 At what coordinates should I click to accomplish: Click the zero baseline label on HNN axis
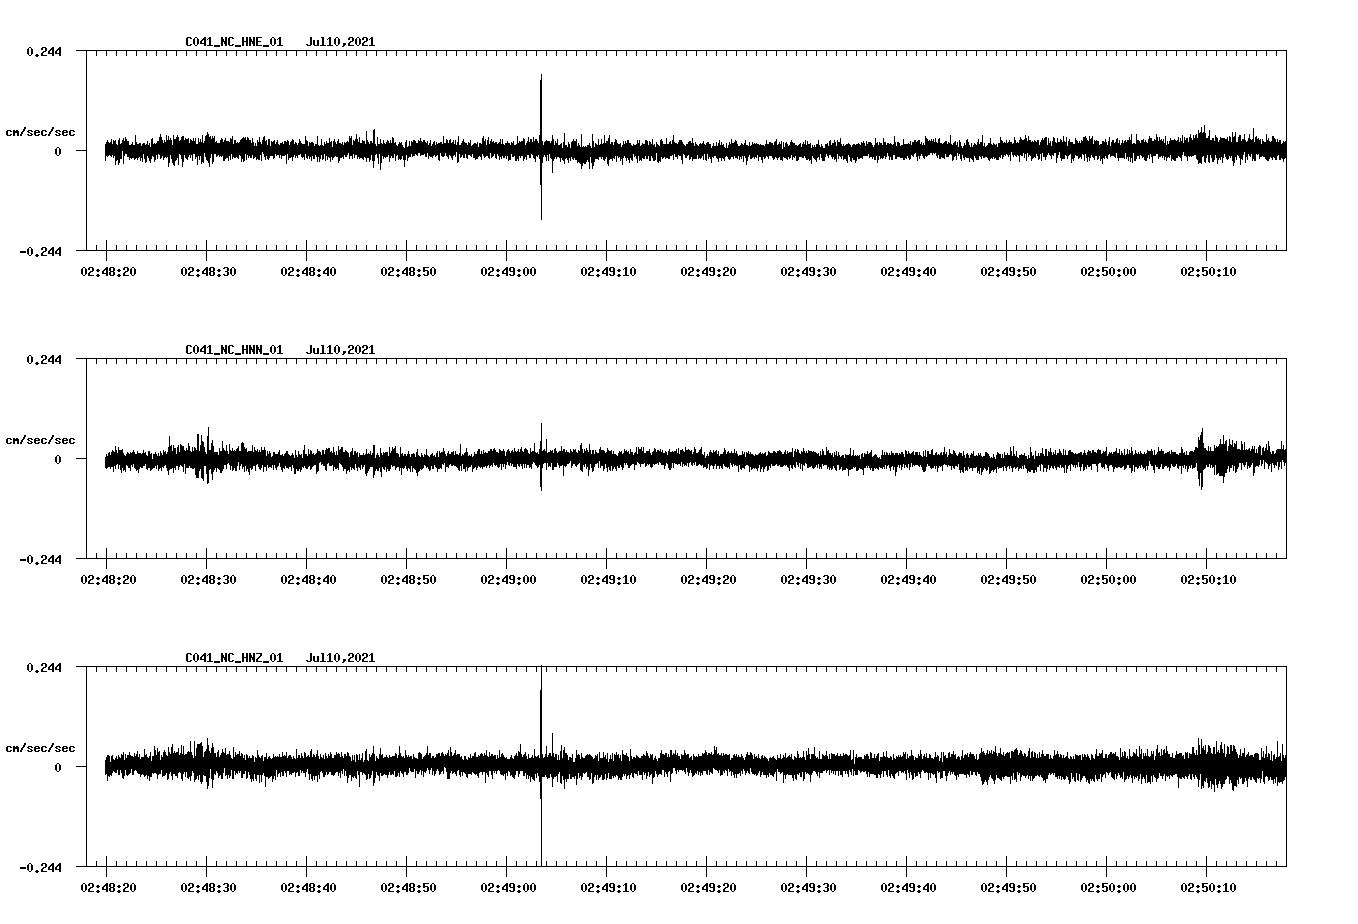(58, 459)
